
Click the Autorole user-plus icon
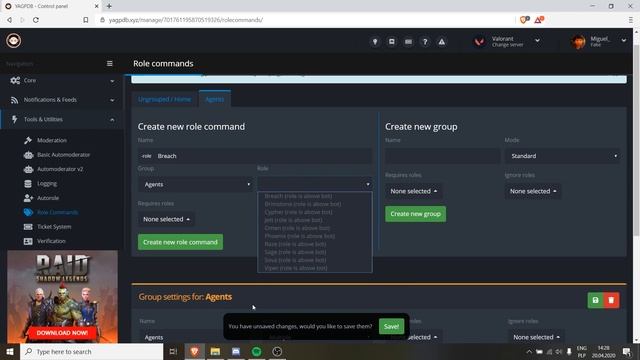tap(28, 198)
